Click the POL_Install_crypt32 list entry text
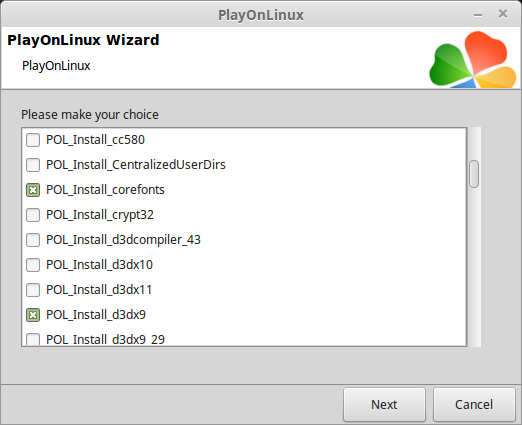This screenshot has height=425, width=522. point(100,215)
